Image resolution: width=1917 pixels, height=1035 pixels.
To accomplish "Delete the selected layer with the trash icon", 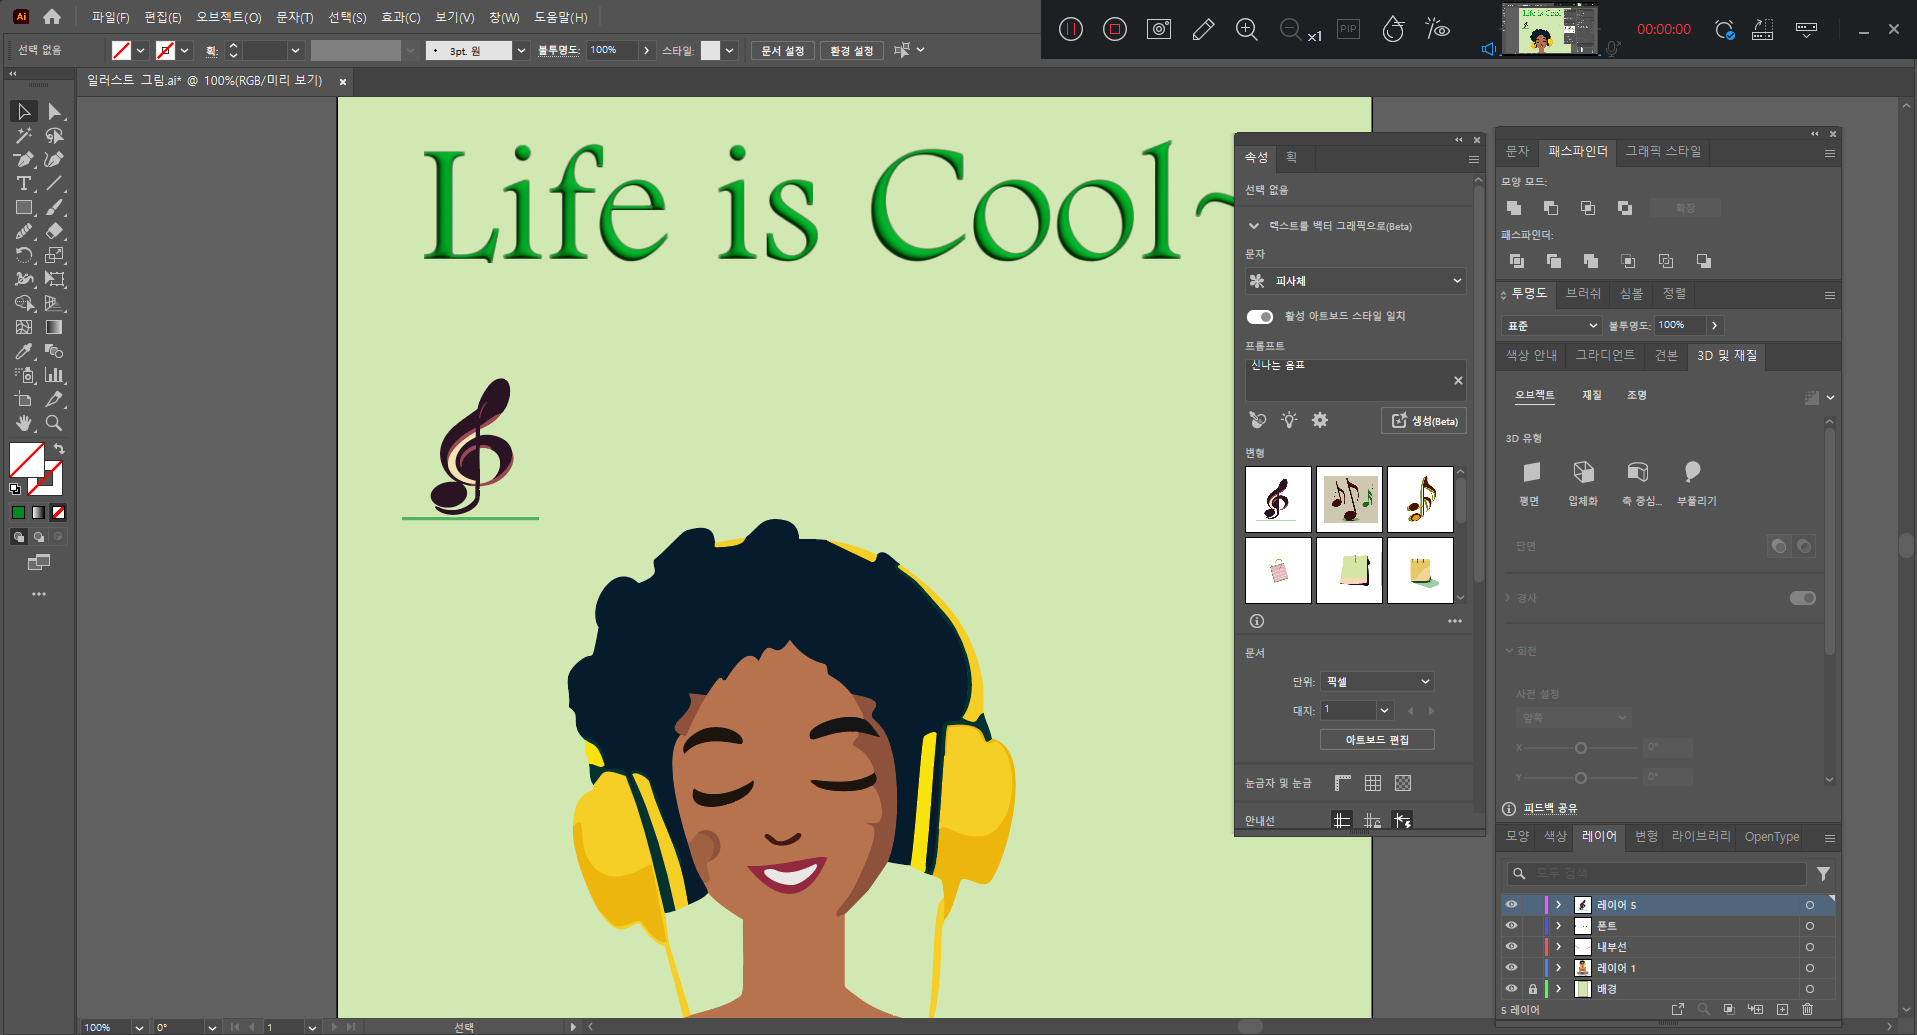I will pyautogui.click(x=1807, y=1009).
